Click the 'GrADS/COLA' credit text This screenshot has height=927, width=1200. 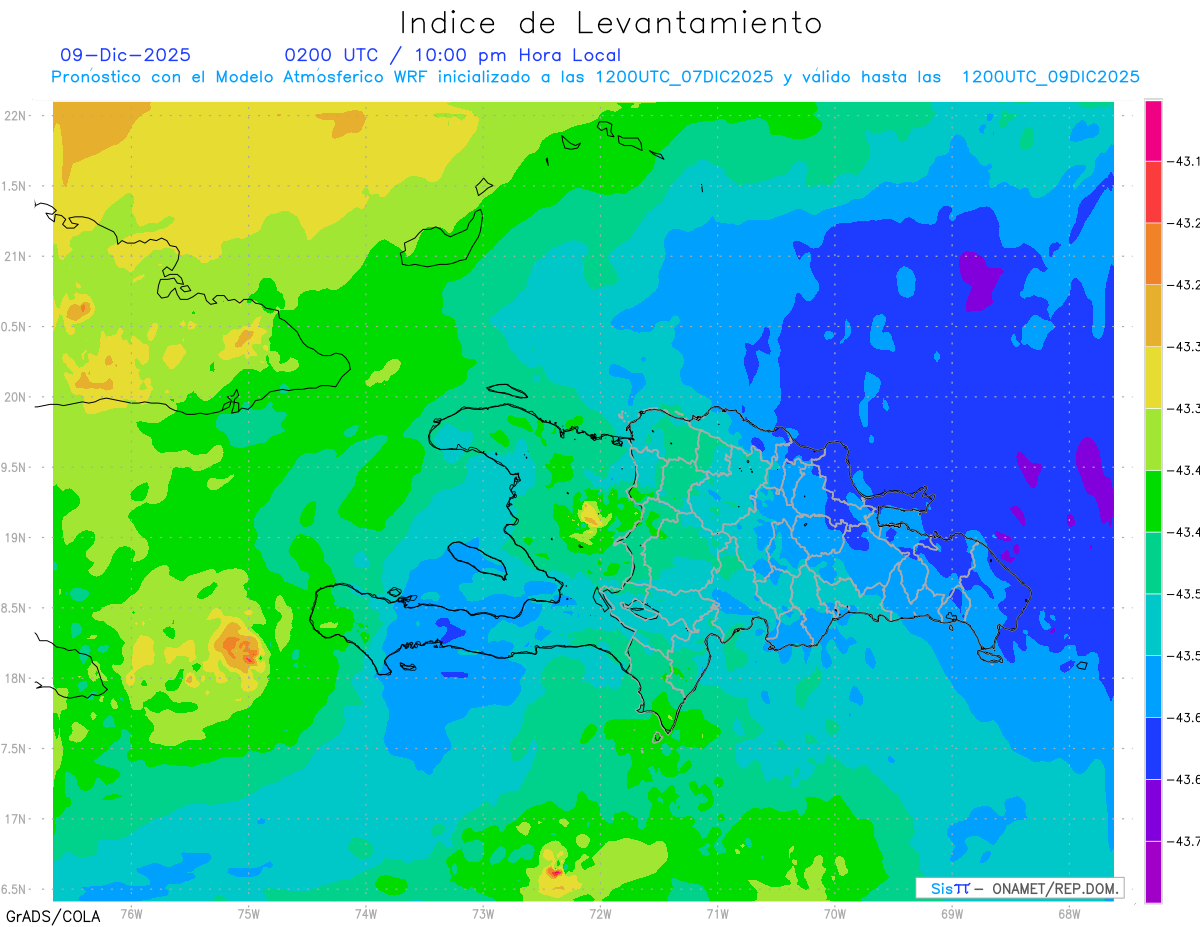(x=53, y=916)
